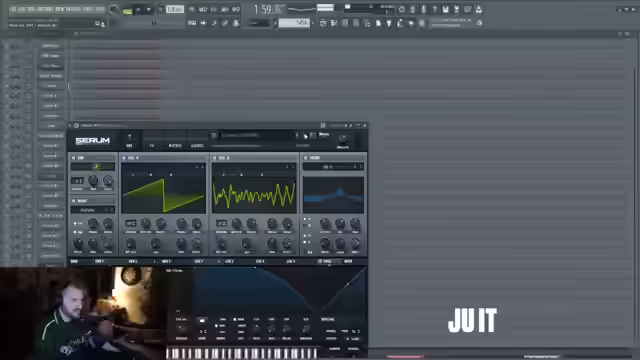Click the FL Studio play button
This screenshot has height=360, width=640.
pos(138,9)
